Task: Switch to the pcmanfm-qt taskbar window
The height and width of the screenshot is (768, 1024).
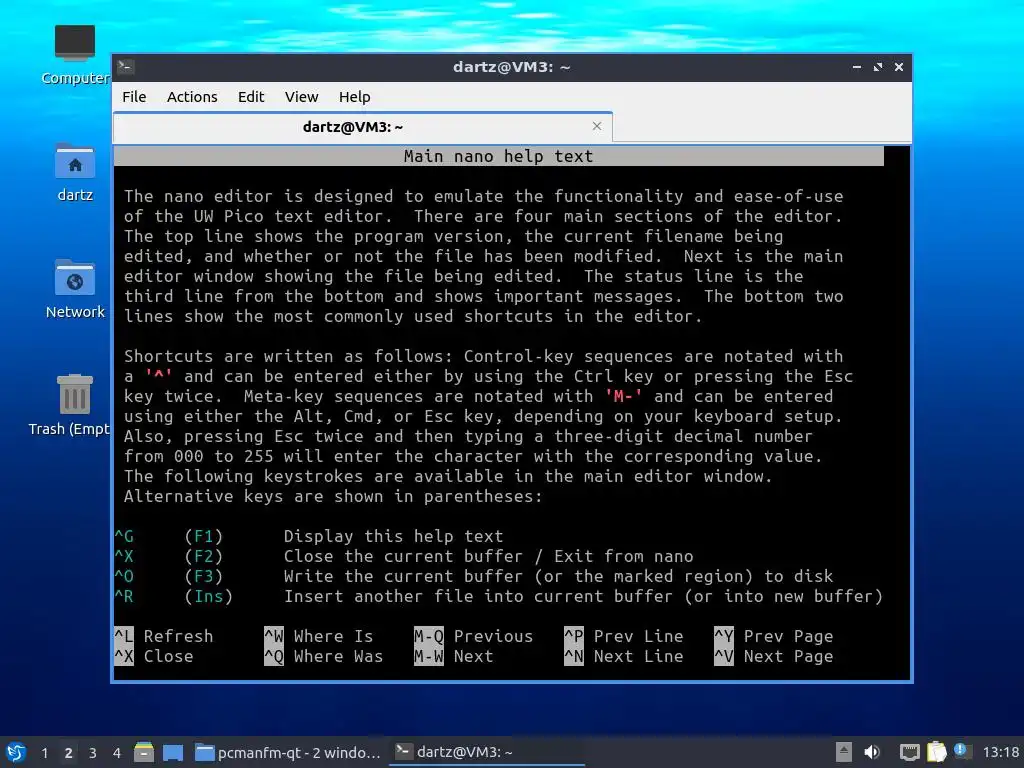Action: tap(288, 752)
